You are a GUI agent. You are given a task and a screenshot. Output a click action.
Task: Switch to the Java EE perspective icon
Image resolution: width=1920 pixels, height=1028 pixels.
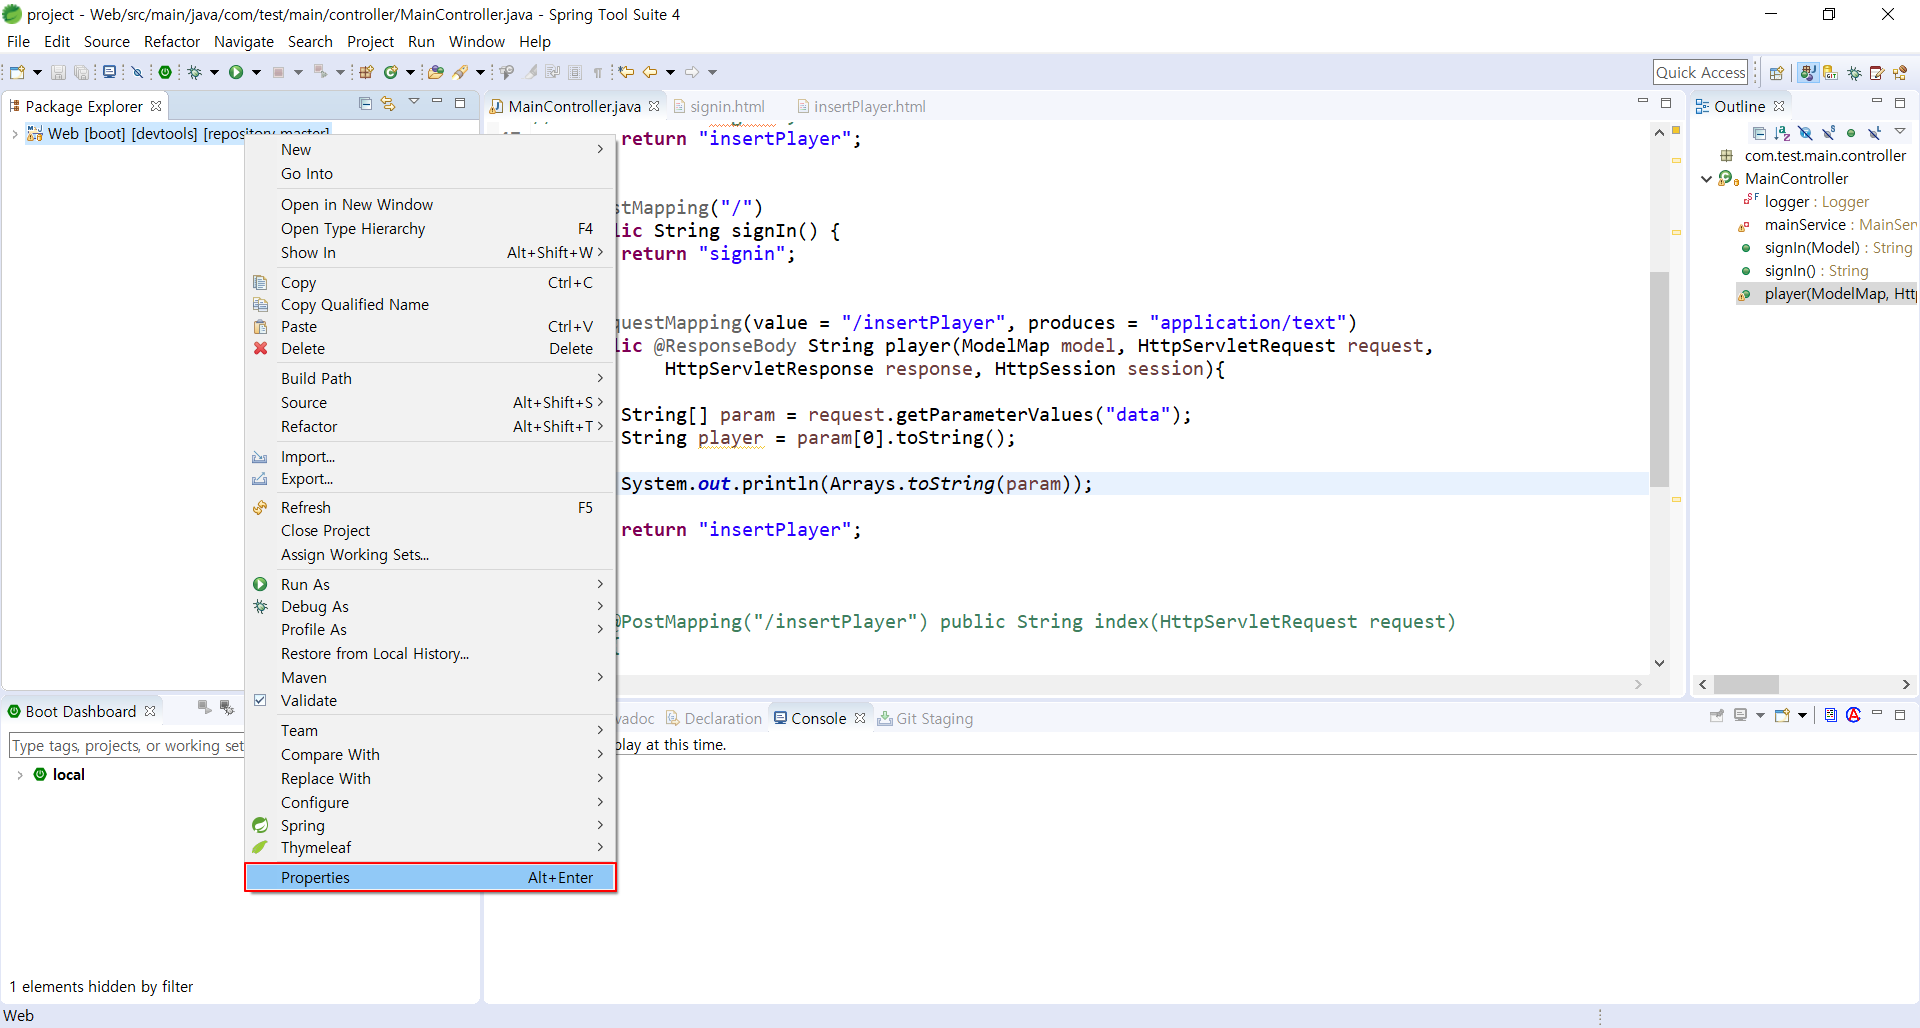point(1900,73)
